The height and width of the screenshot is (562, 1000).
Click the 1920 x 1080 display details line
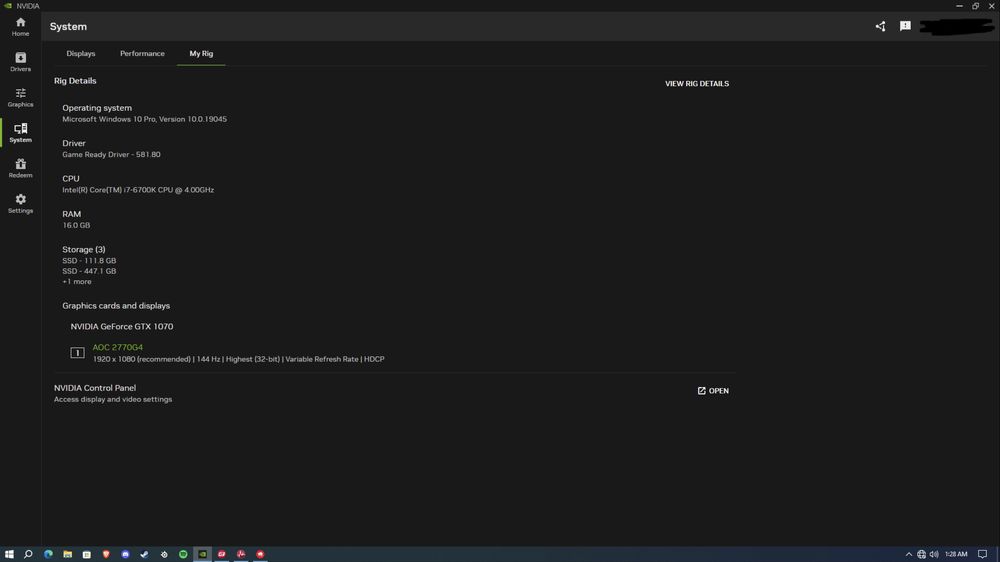(x=239, y=359)
